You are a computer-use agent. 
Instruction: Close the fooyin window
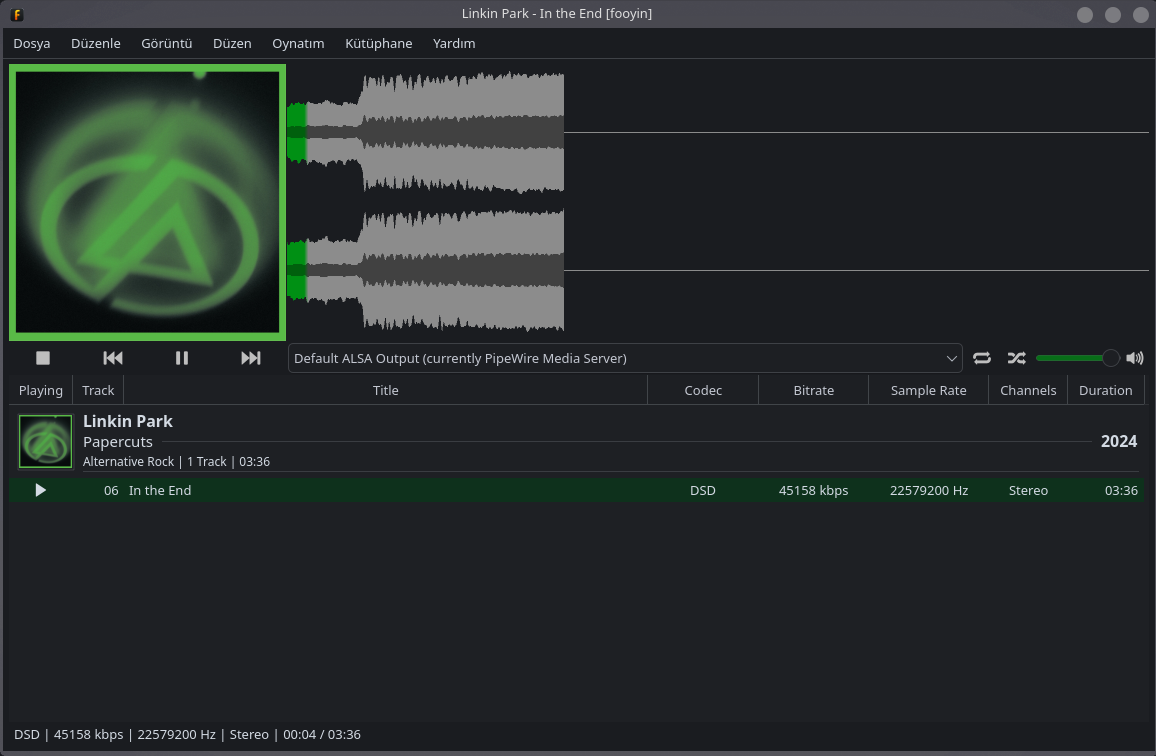point(1141,15)
